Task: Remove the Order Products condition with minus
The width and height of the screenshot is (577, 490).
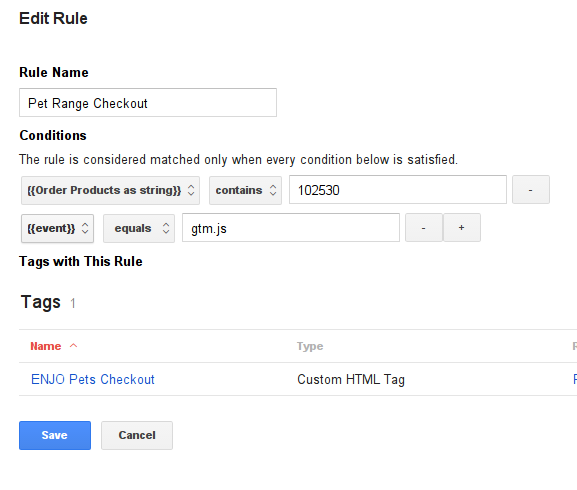Action: point(531,190)
